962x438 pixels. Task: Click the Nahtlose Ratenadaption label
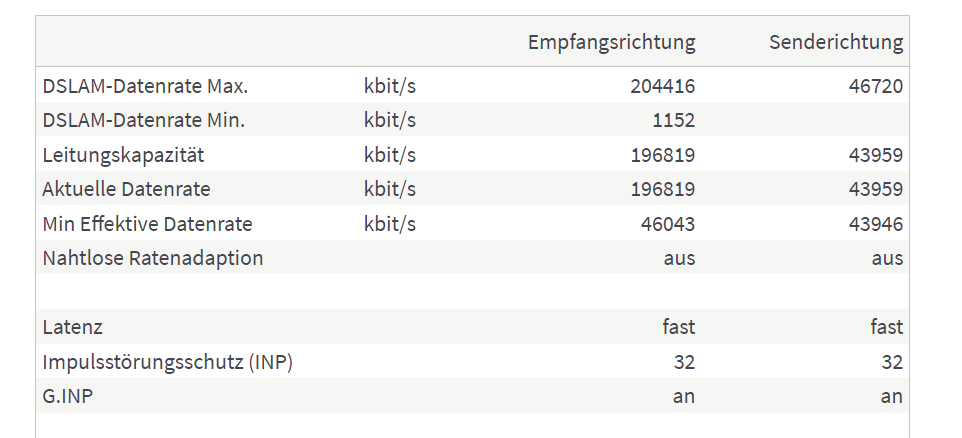click(153, 258)
